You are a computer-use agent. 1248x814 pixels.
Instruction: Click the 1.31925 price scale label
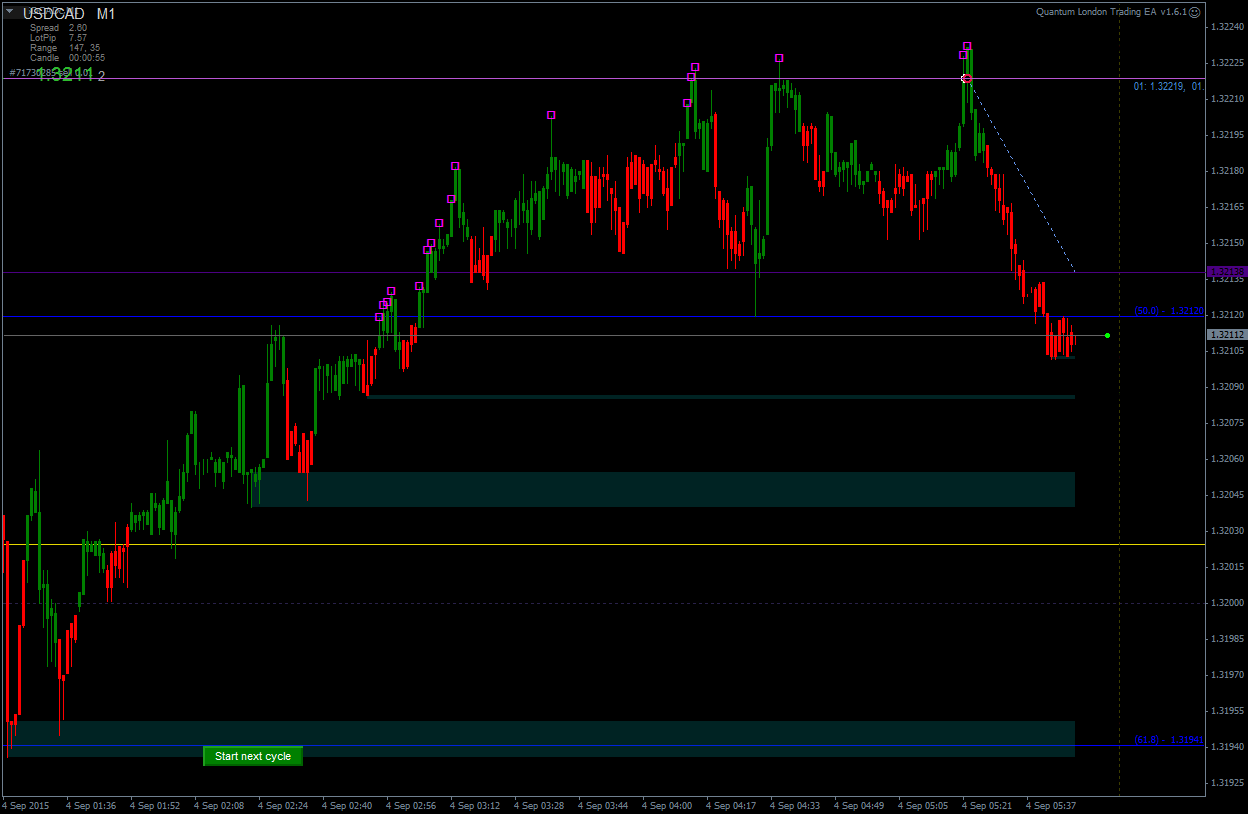tap(1226, 782)
